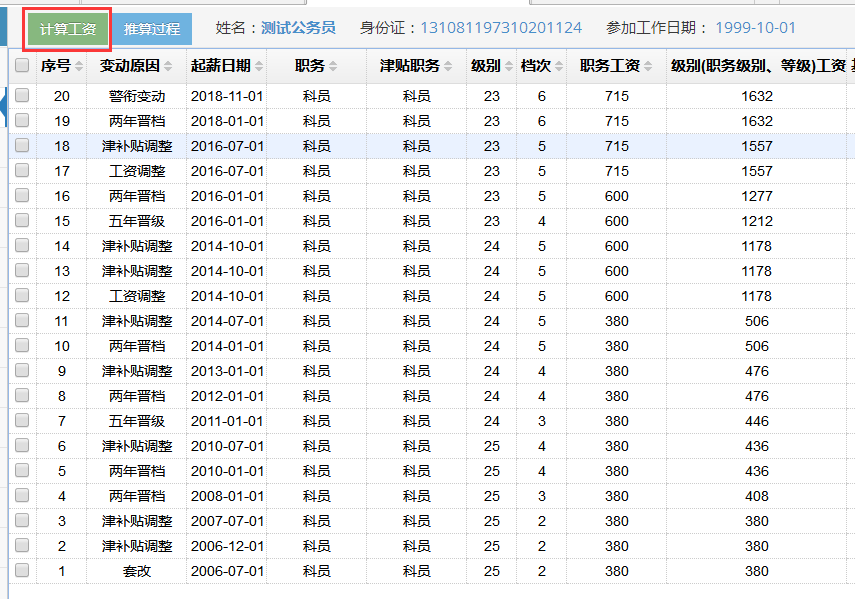Enable the checkbox on row 13
The height and width of the screenshot is (599, 855).
22,270
